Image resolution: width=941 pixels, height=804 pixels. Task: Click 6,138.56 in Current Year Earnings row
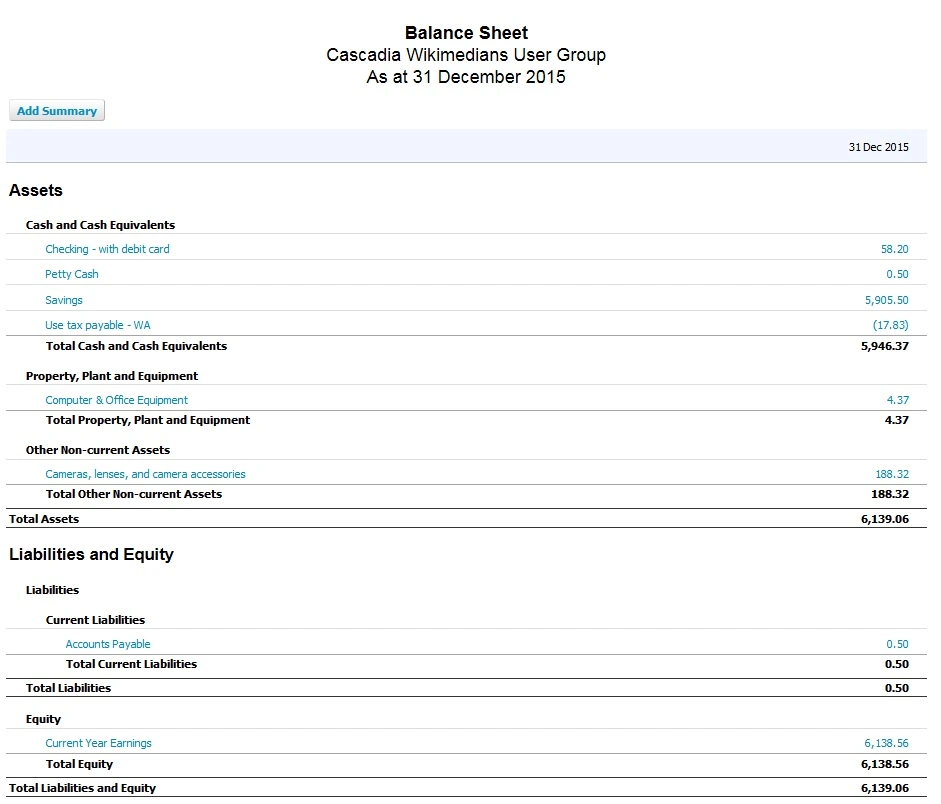coord(886,743)
